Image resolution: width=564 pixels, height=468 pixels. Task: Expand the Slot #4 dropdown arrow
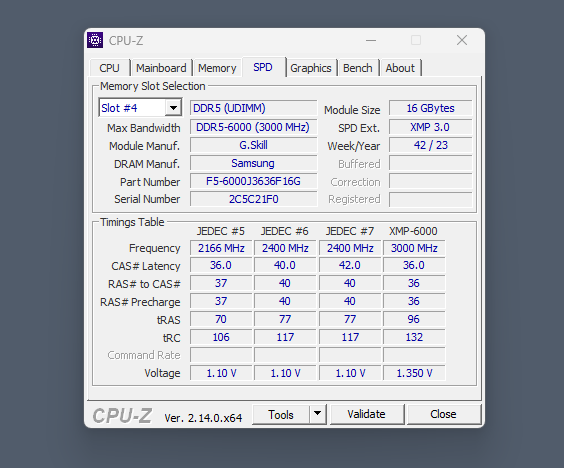point(173,108)
